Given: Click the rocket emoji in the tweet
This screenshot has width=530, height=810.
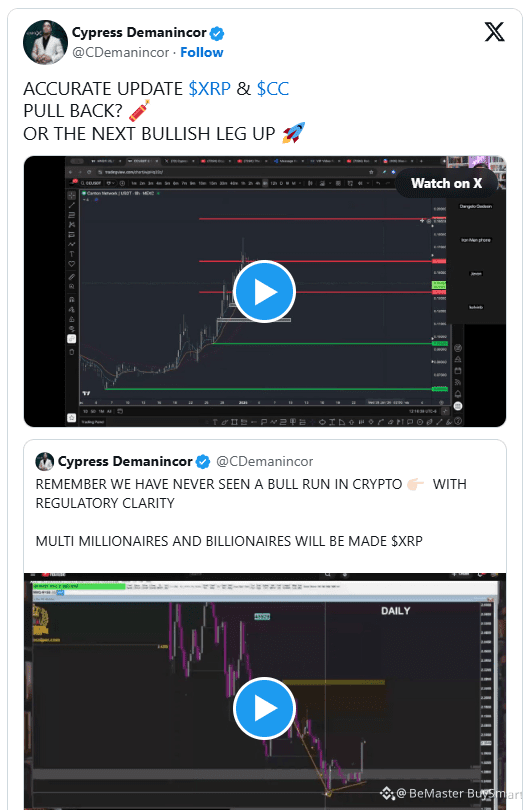Looking at the screenshot, I should (x=294, y=133).
